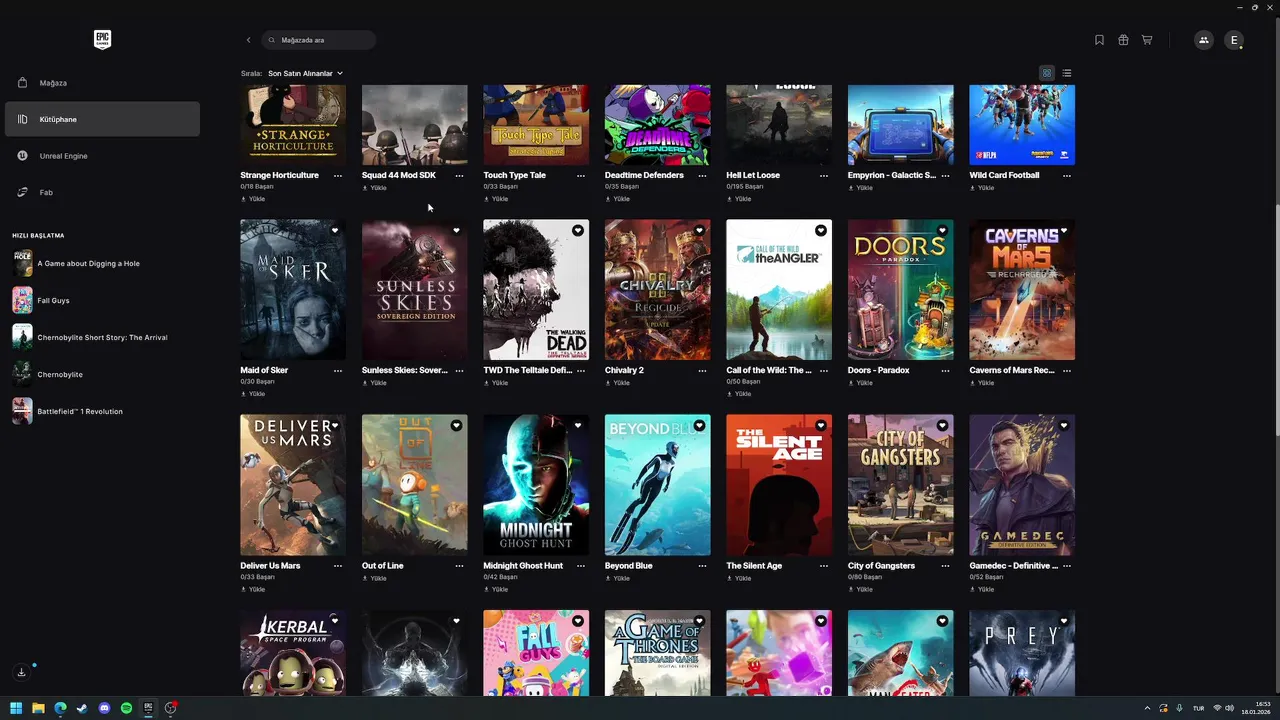Image resolution: width=1280 pixels, height=720 pixels.
Task: Open Discord from the taskbar
Action: click(x=104, y=708)
